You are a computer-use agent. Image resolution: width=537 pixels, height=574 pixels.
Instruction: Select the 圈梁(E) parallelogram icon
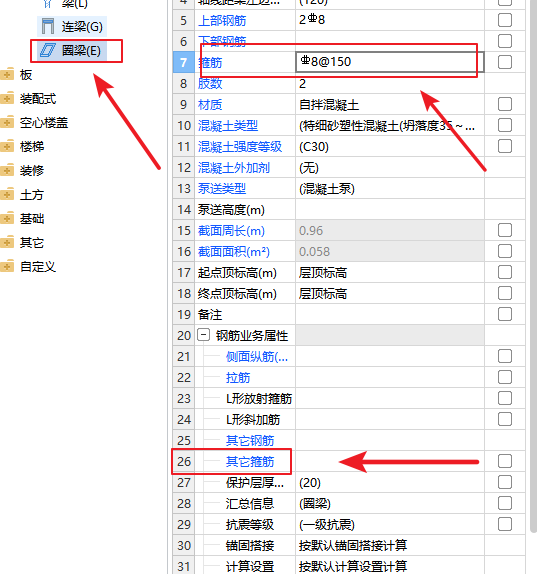[48, 50]
